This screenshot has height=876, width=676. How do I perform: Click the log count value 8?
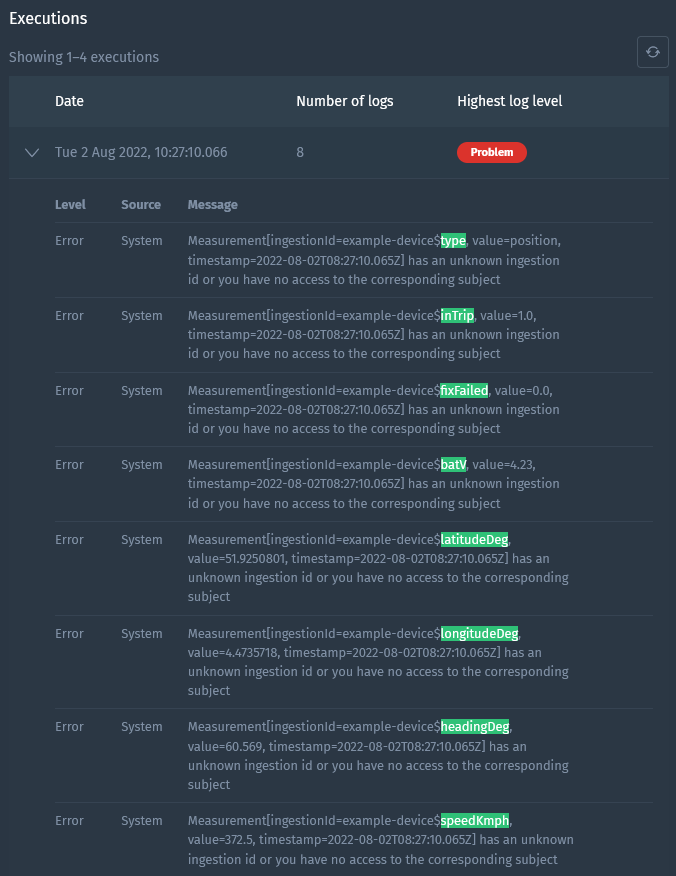point(299,152)
